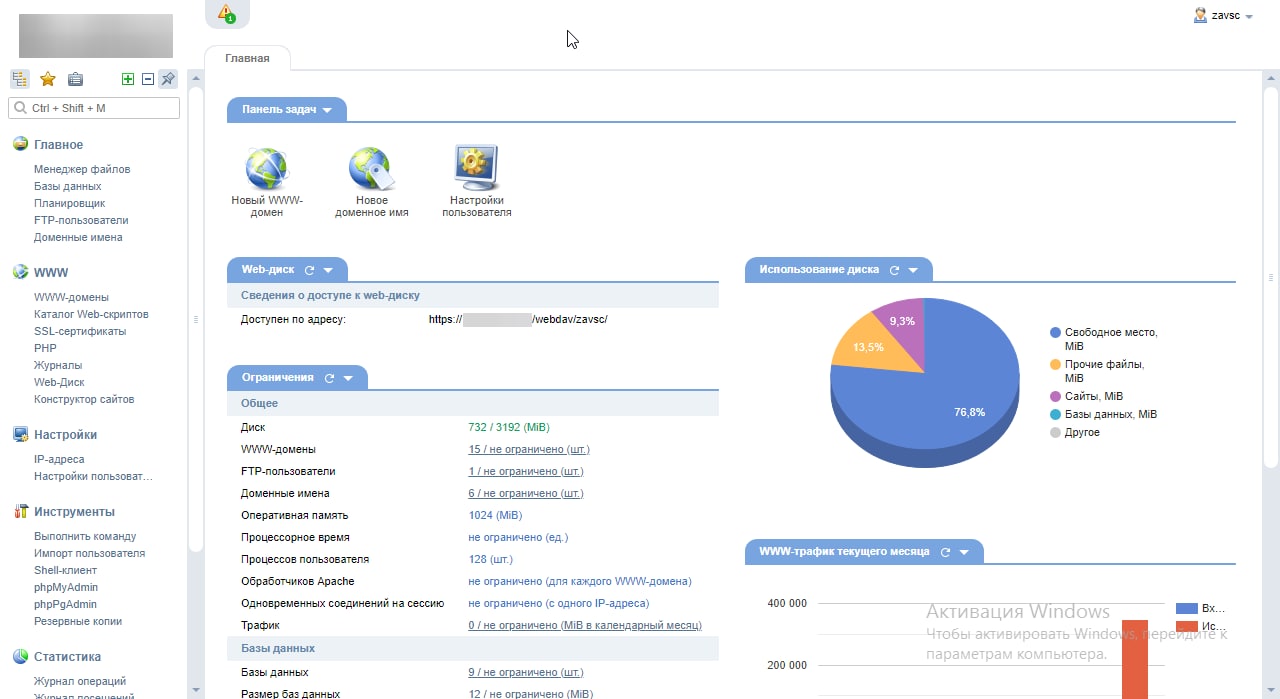Viewport: 1280px width, 699px height.
Task: Click Трафик limit link 0 / не ограничено
Action: [585, 626]
